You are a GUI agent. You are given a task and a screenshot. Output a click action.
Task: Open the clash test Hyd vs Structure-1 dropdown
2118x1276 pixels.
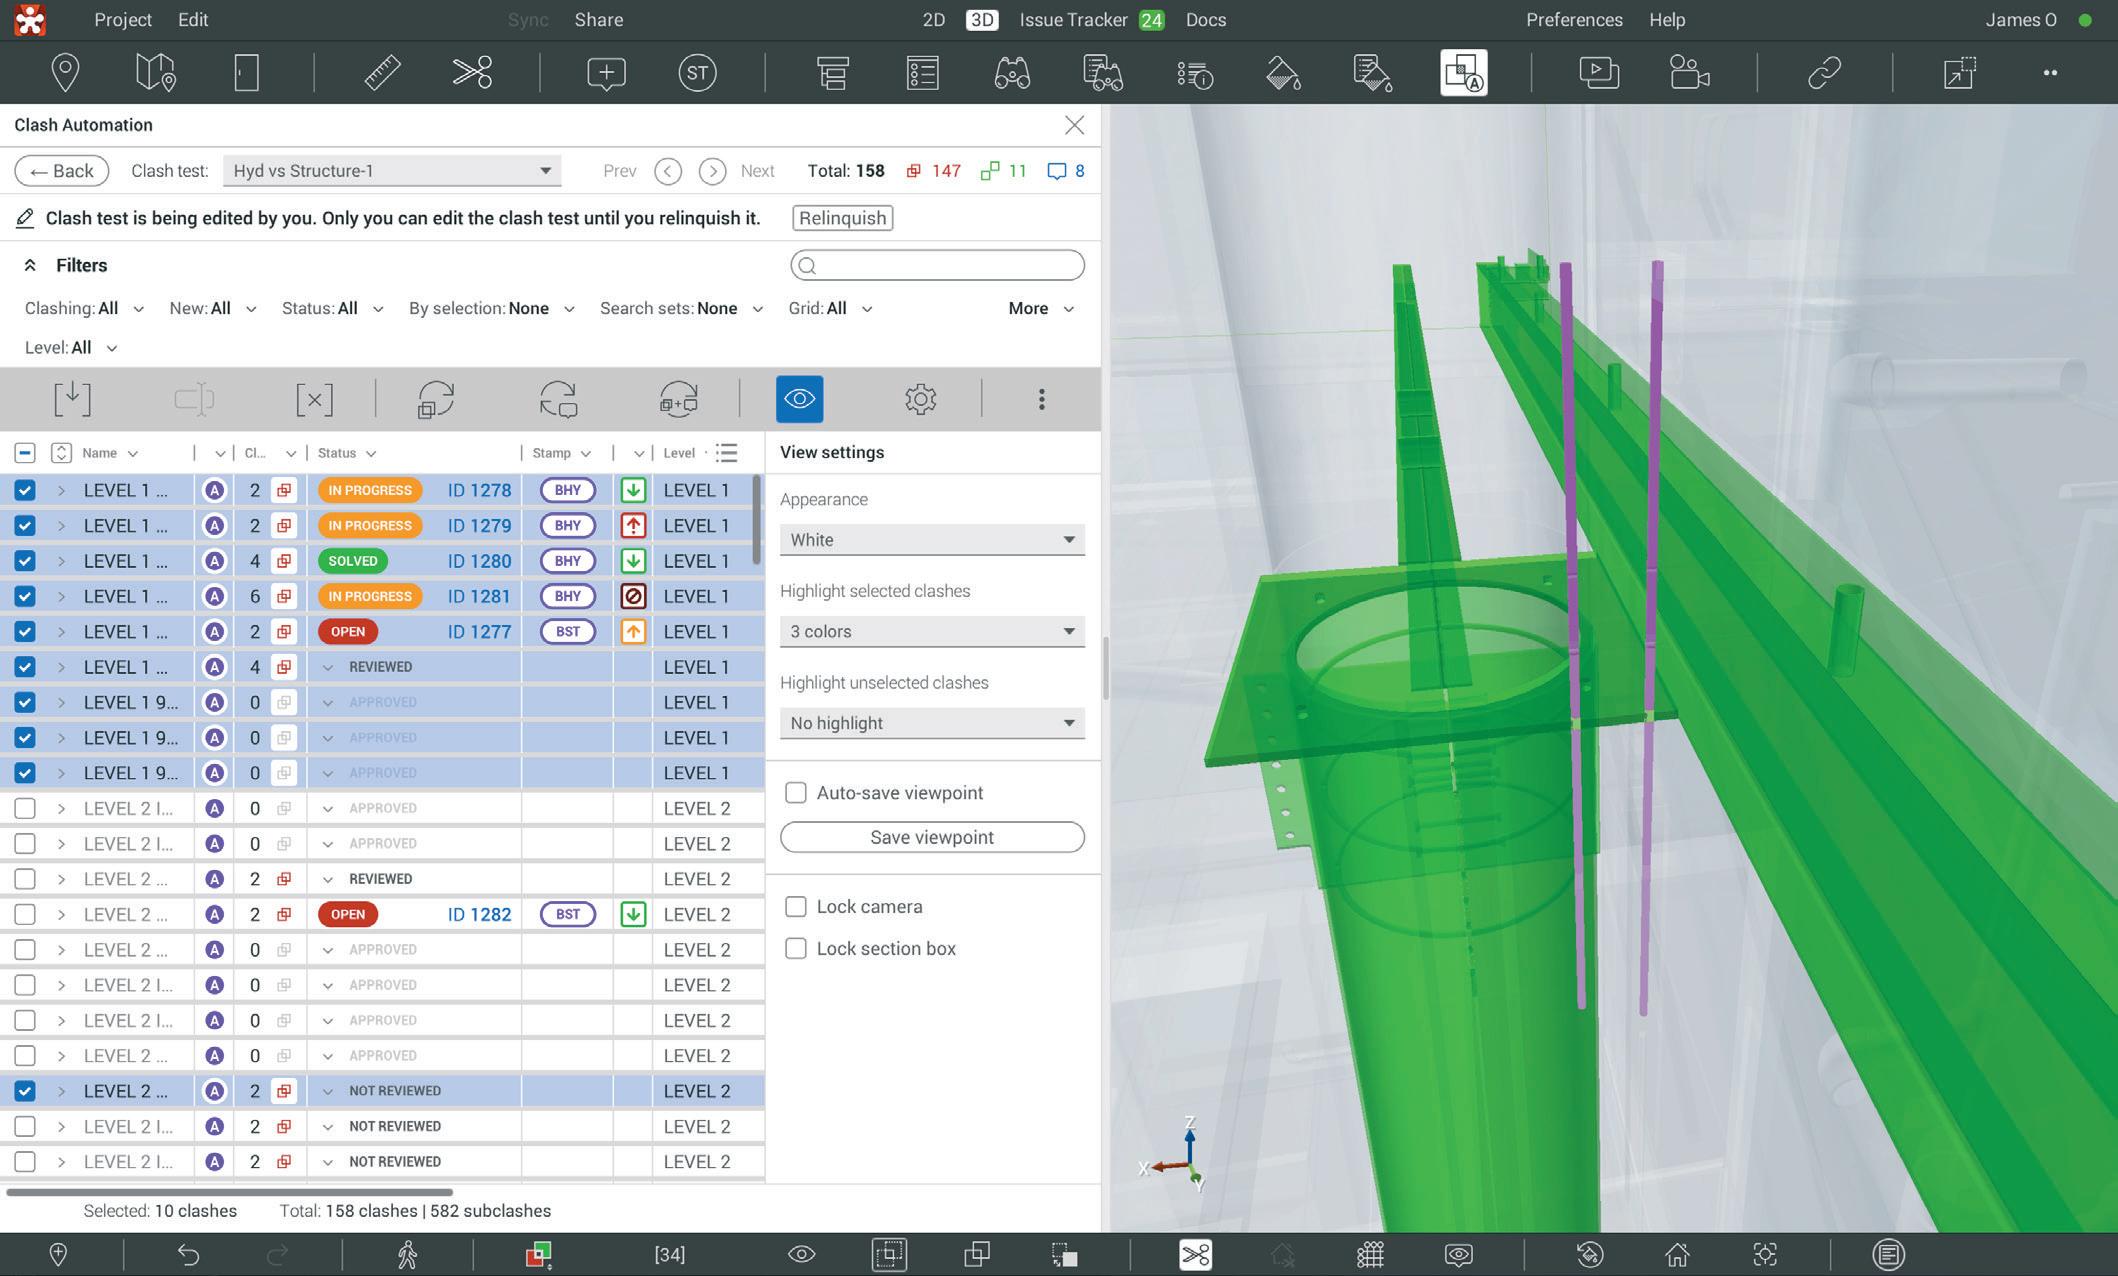[391, 171]
